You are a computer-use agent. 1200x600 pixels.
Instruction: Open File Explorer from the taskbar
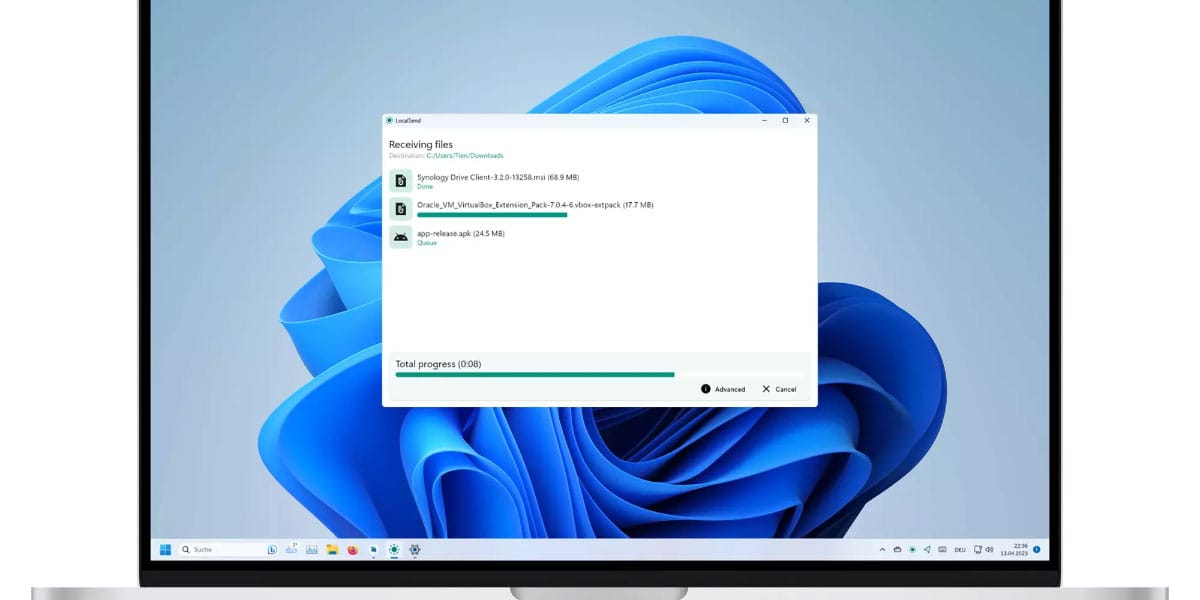click(x=332, y=549)
